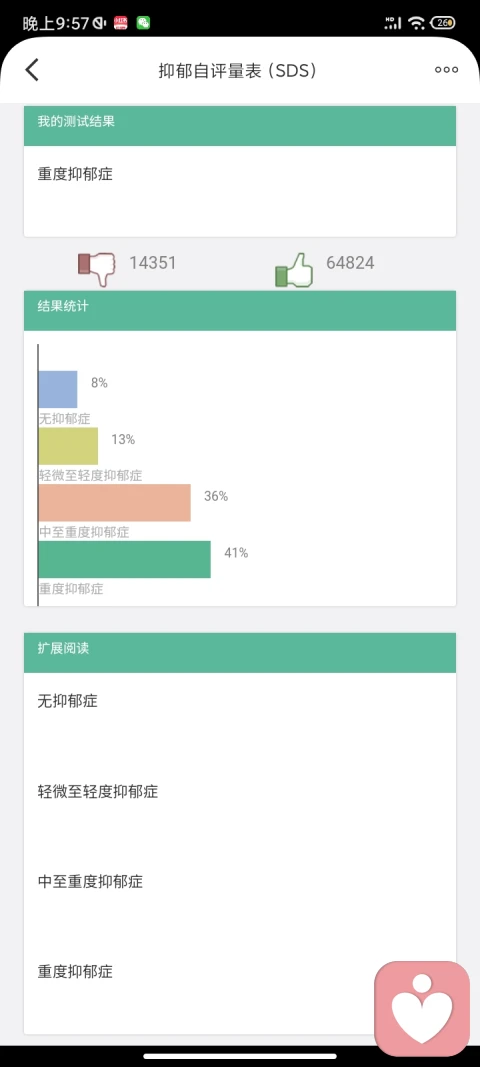Tap the battery indicator icon
This screenshot has height=1067, width=480.
(x=444, y=23)
